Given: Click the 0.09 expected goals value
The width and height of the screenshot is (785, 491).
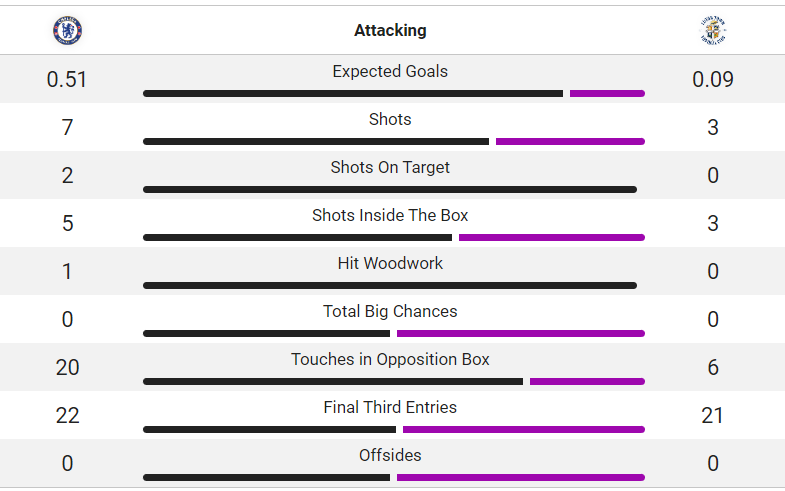Looking at the screenshot, I should [x=713, y=80].
